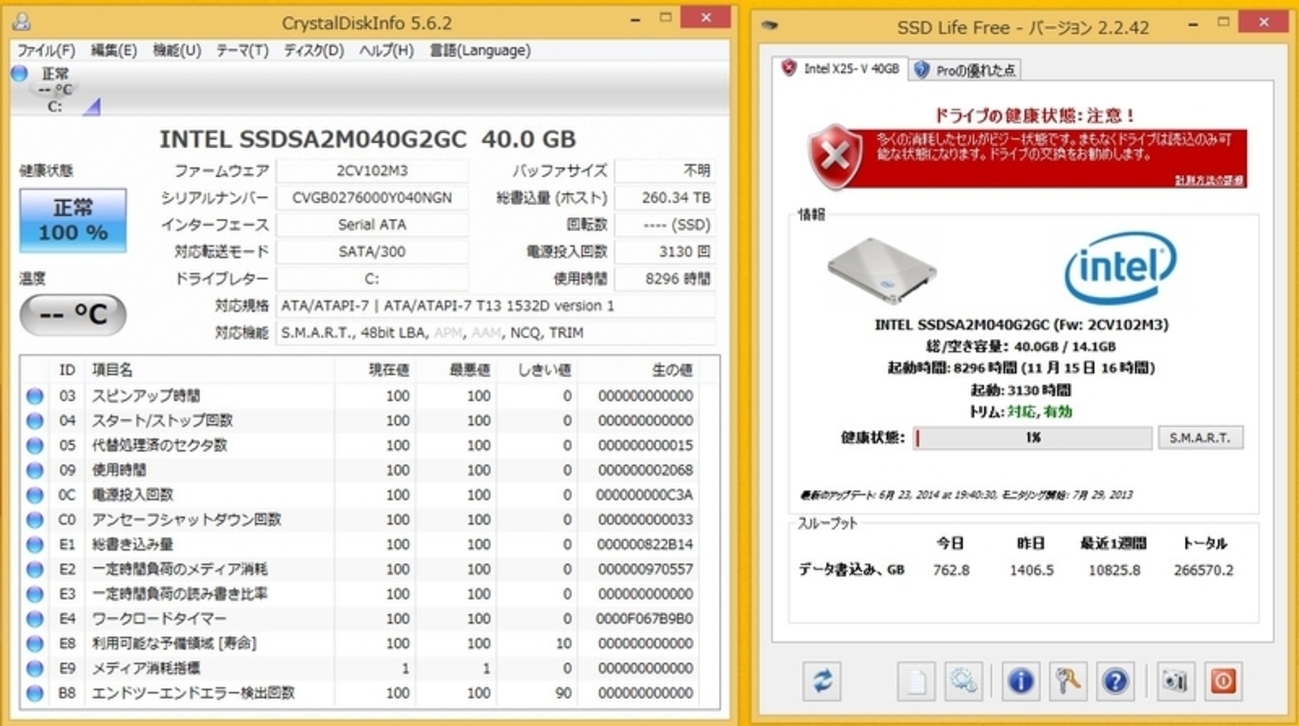Image resolution: width=1299 pixels, height=726 pixels.
Task: Click the status dot for スピンアップ時間 row
Action: (x=35, y=396)
